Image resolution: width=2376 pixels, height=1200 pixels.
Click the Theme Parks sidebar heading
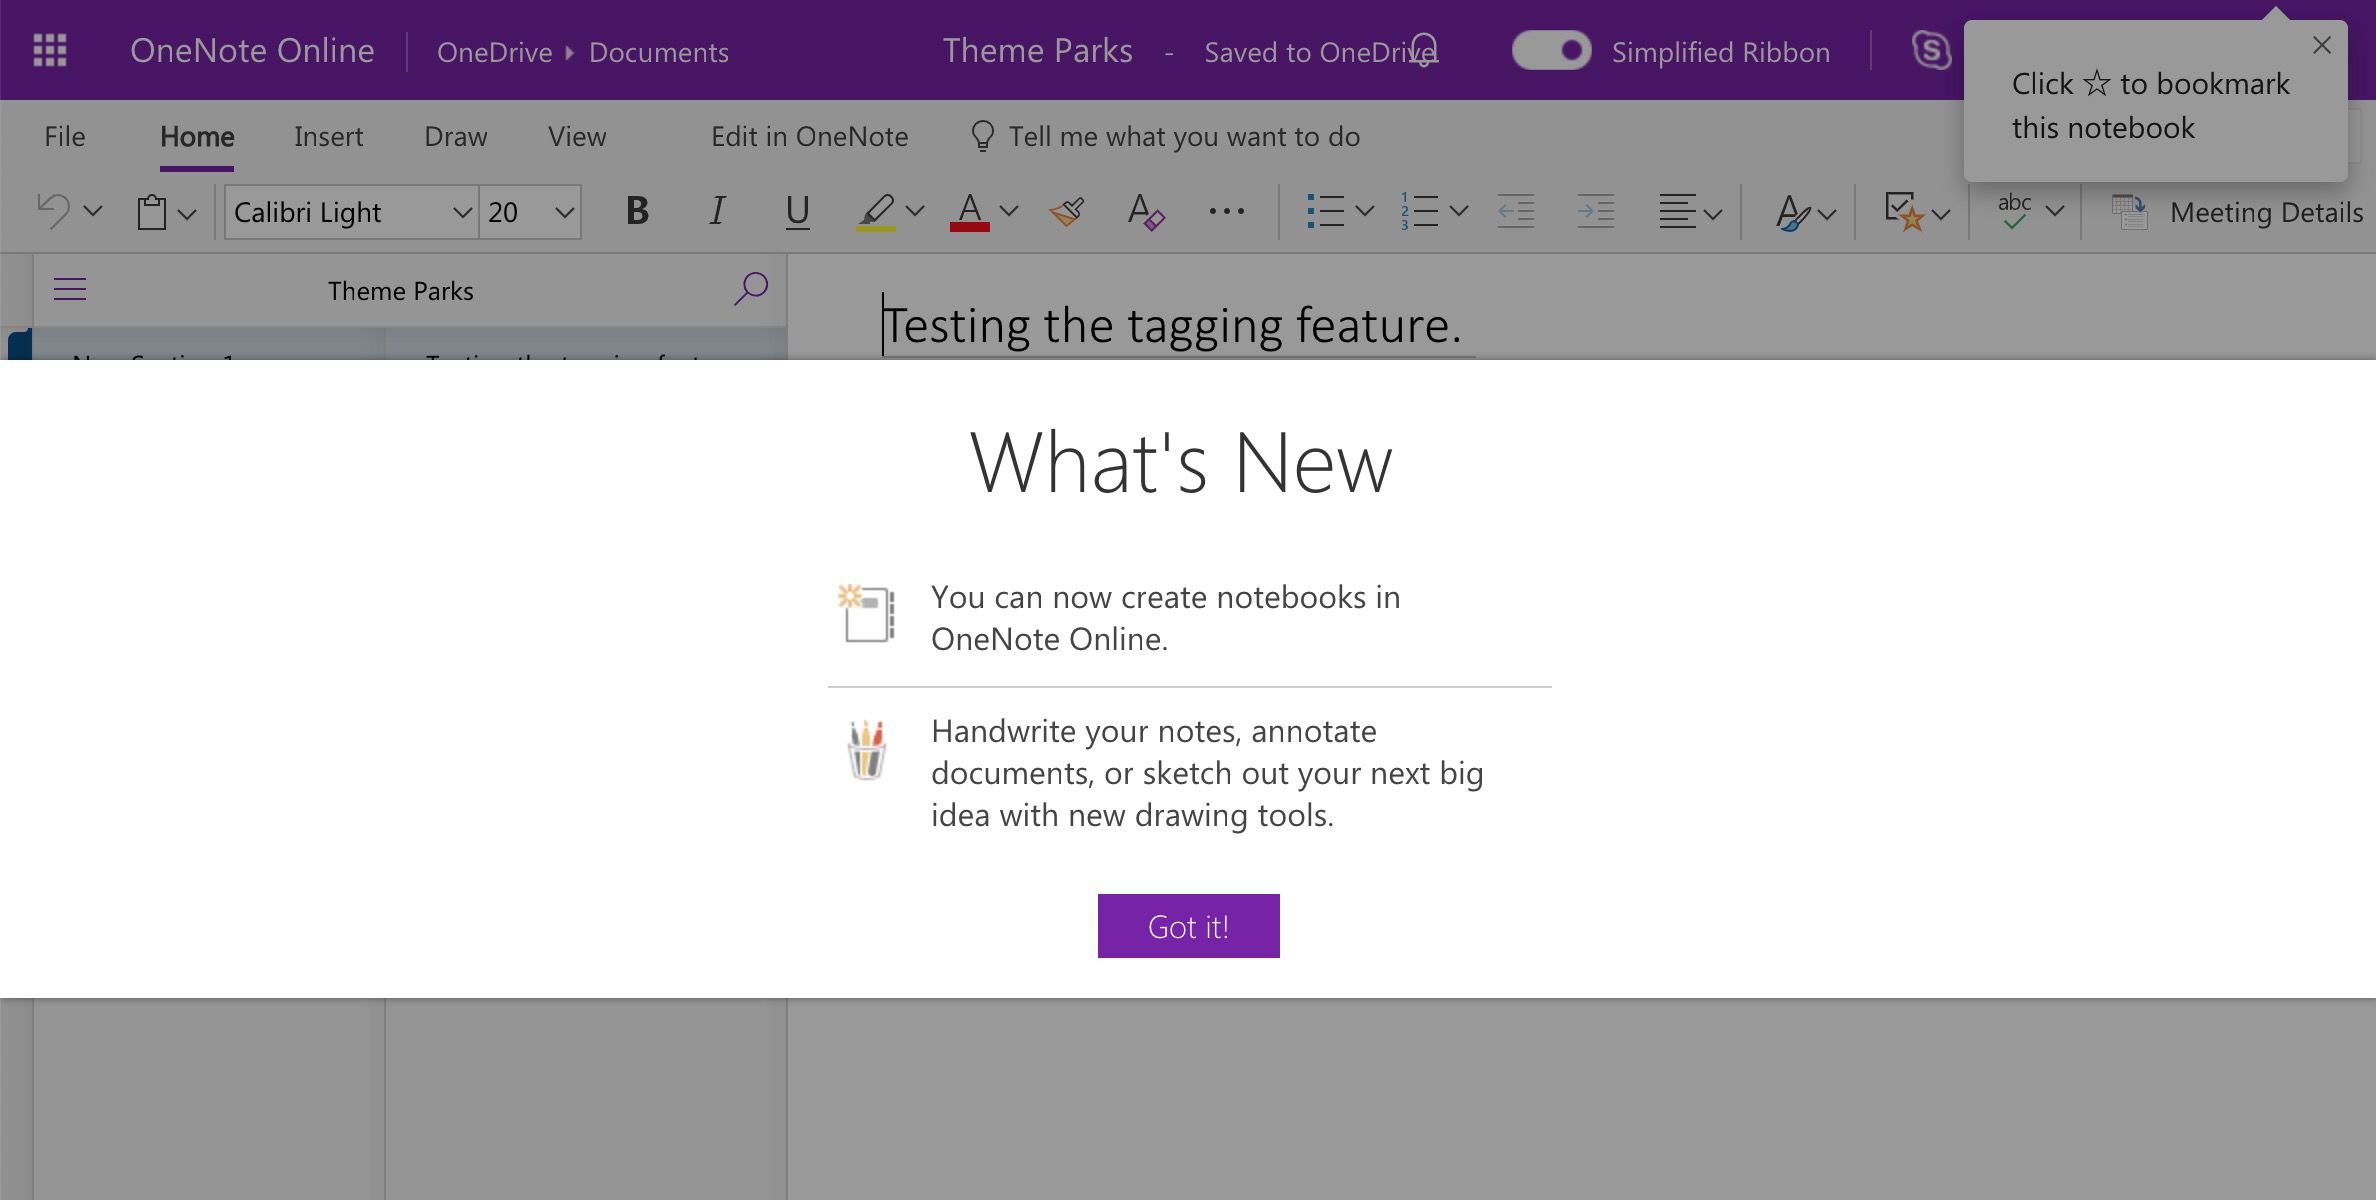coord(400,291)
